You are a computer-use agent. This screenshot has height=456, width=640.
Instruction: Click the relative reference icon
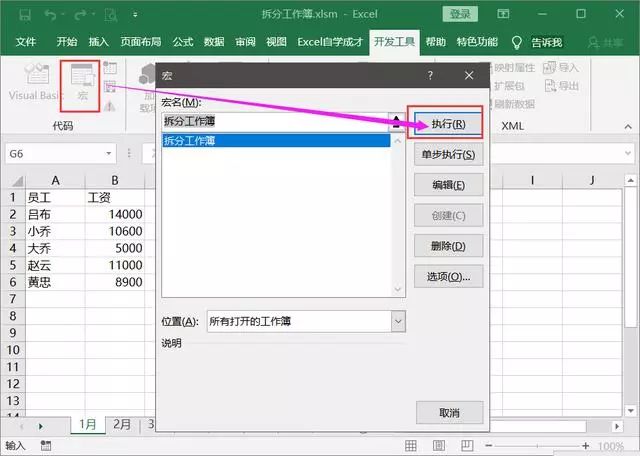[x=110, y=87]
